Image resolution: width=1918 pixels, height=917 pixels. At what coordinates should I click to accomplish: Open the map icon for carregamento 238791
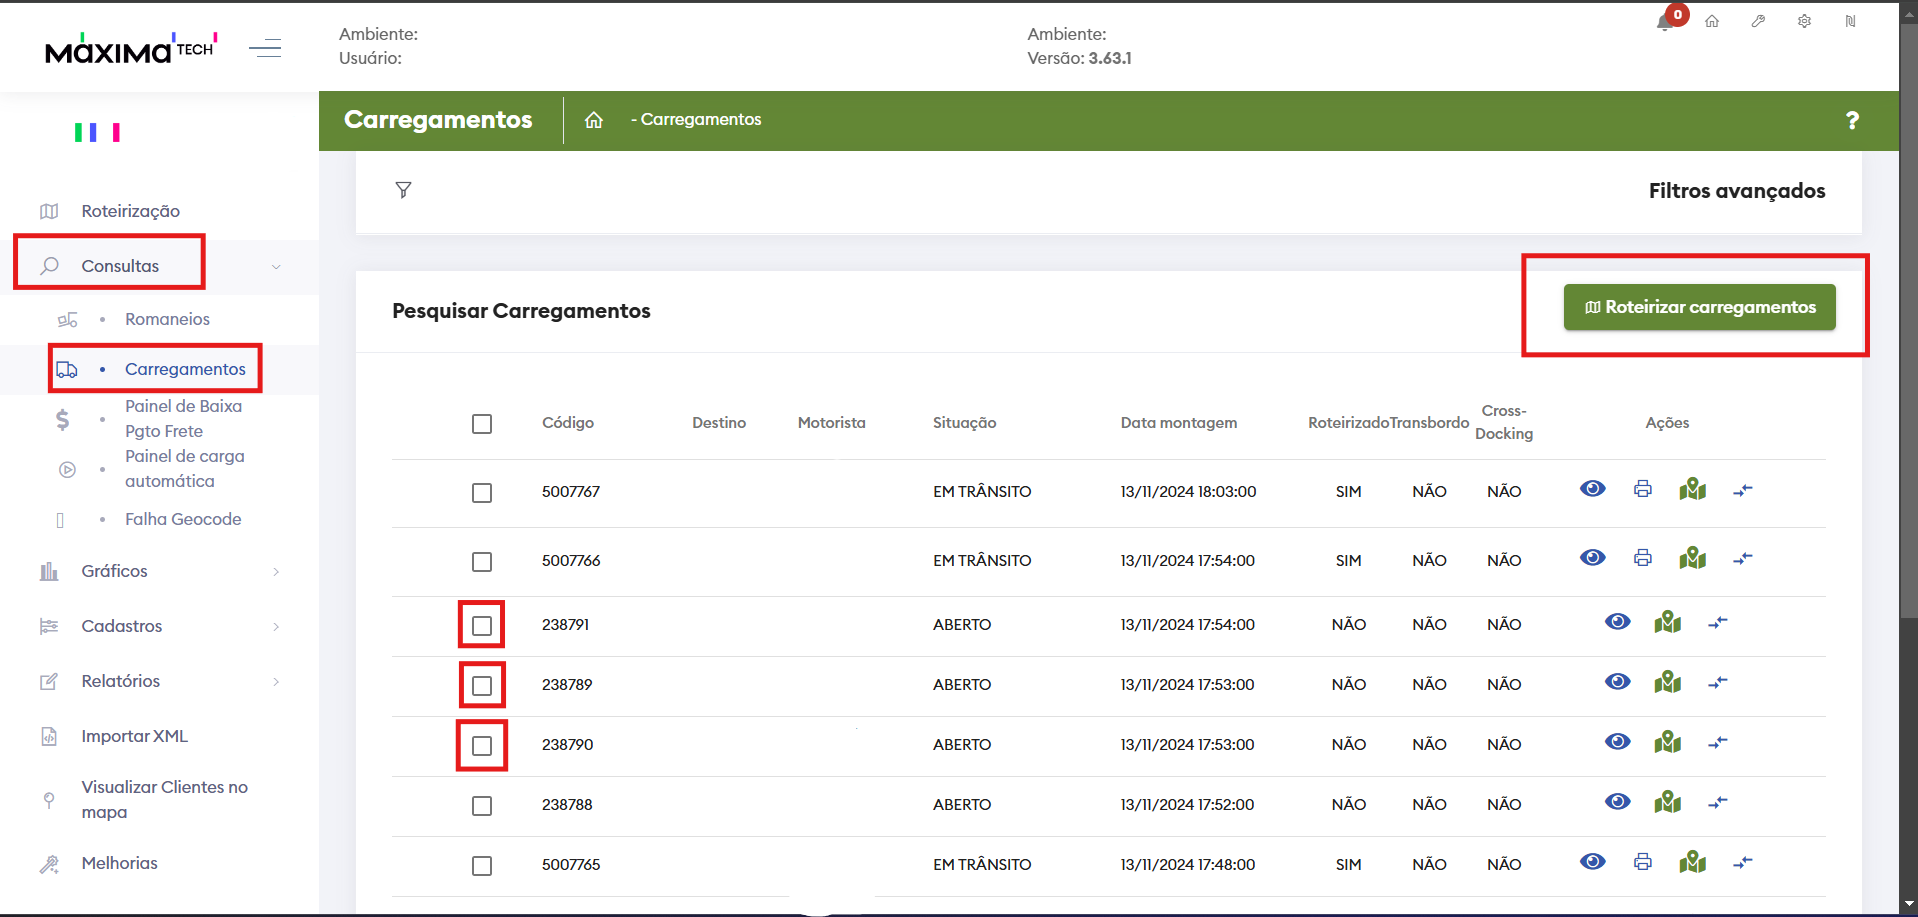(1667, 623)
